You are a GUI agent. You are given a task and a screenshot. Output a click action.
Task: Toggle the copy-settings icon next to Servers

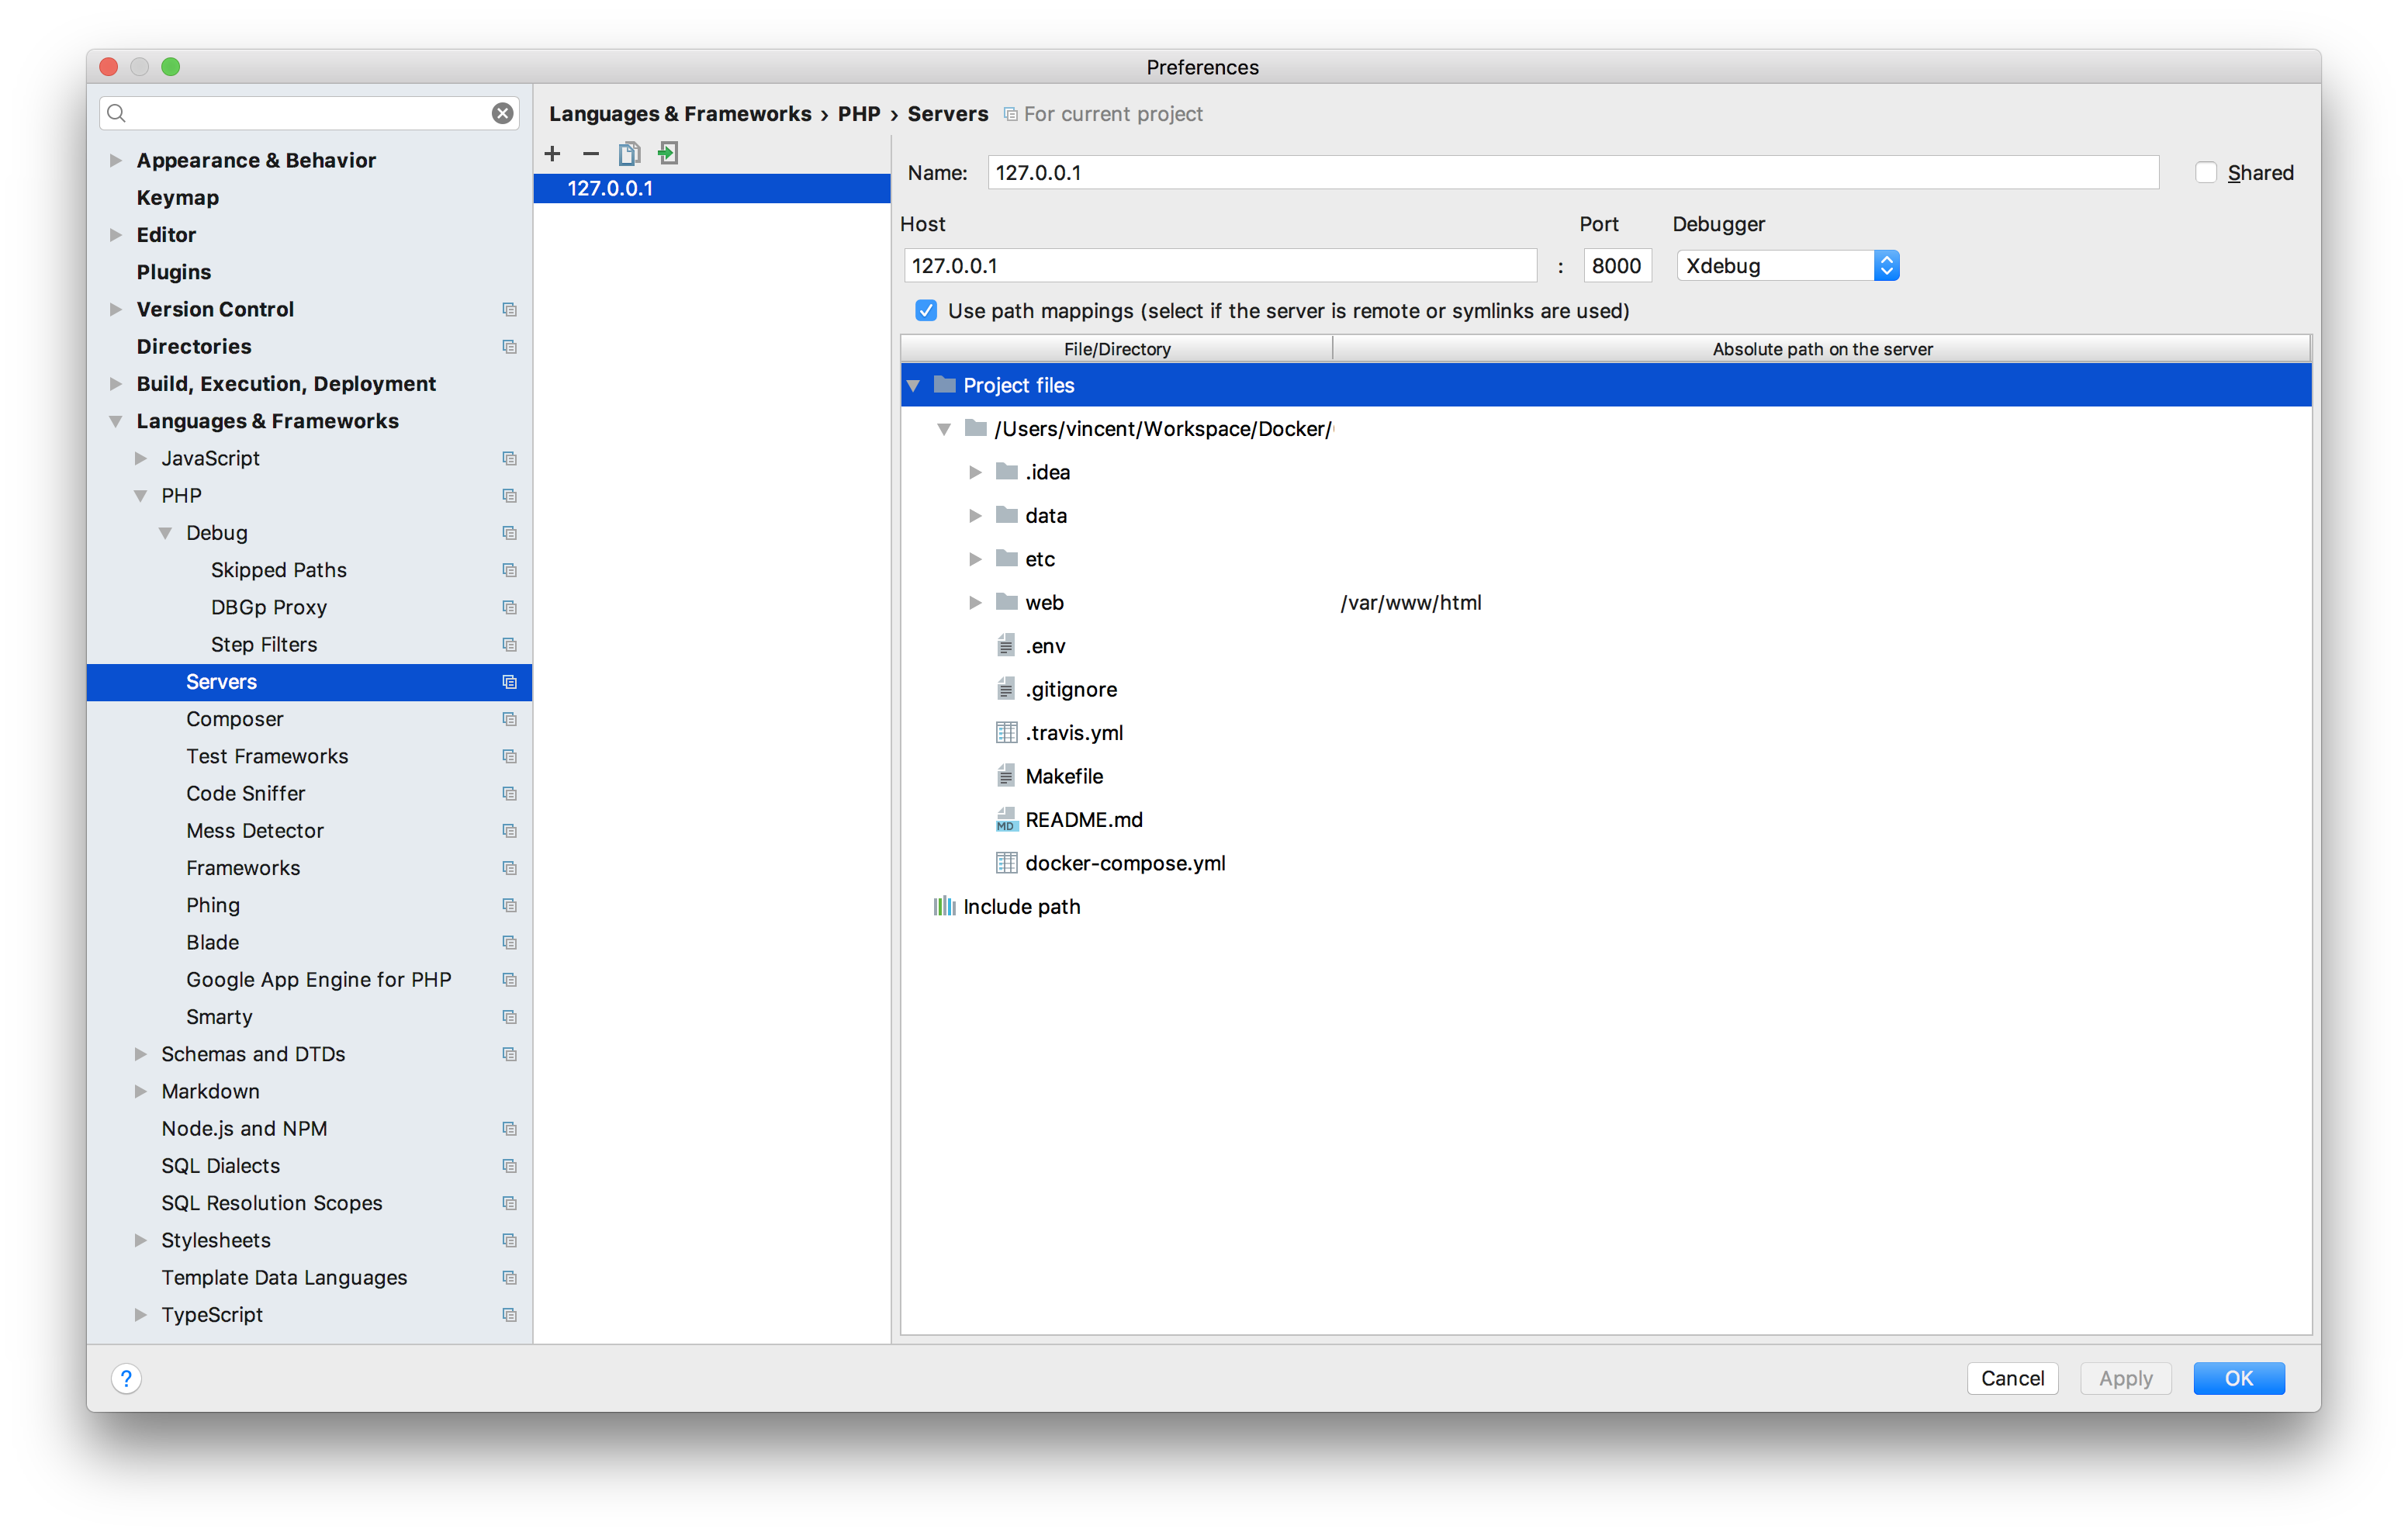pyautogui.click(x=509, y=682)
